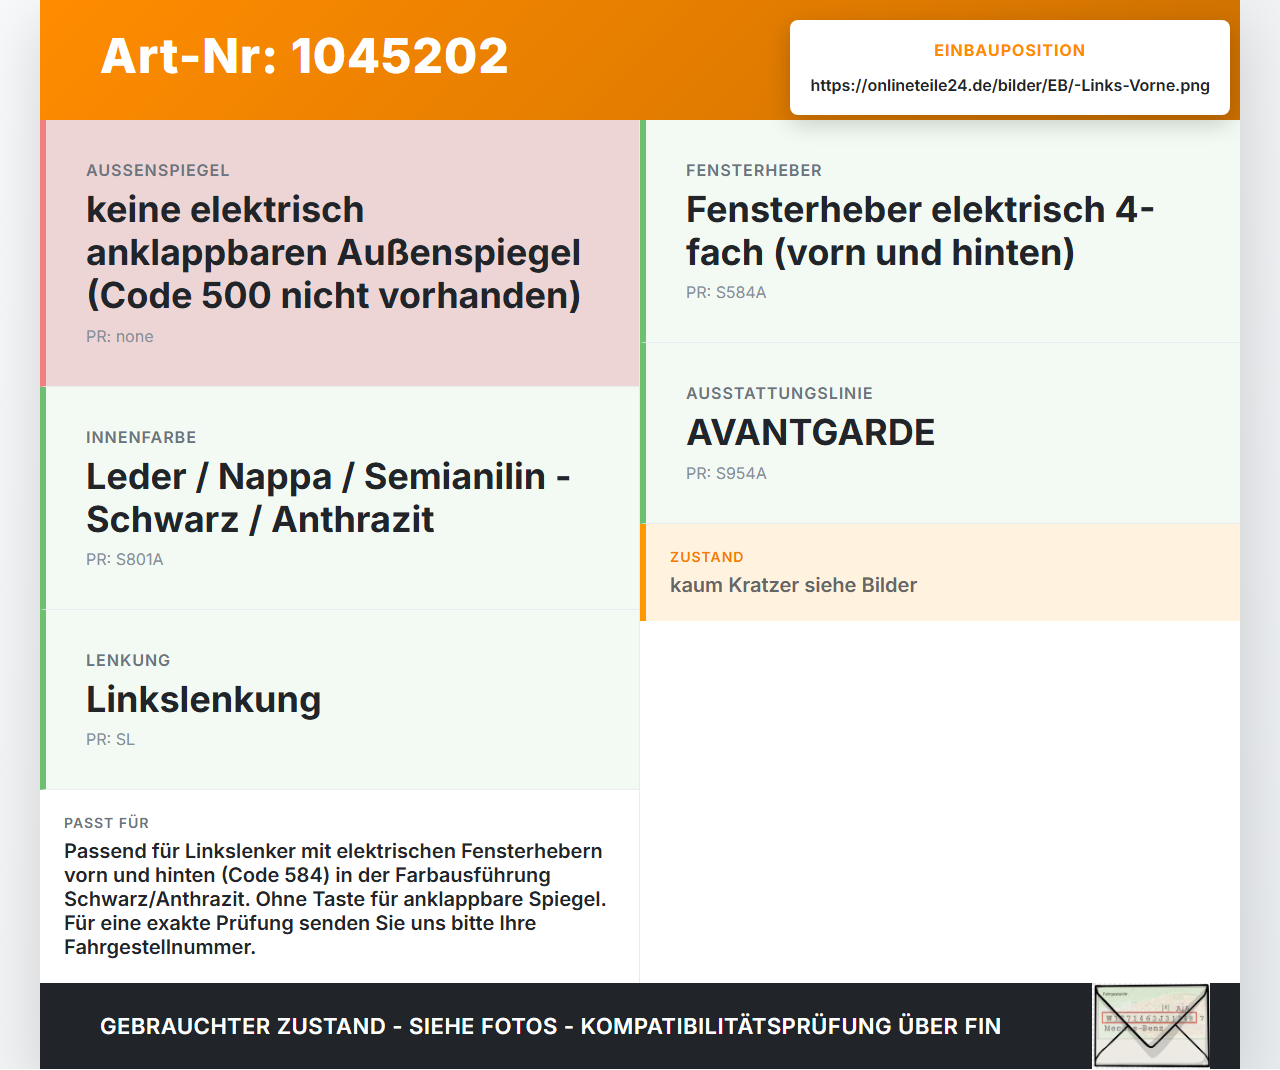Image resolution: width=1280 pixels, height=1070 pixels.
Task: Click the PASST FÜR label
Action: 106,823
